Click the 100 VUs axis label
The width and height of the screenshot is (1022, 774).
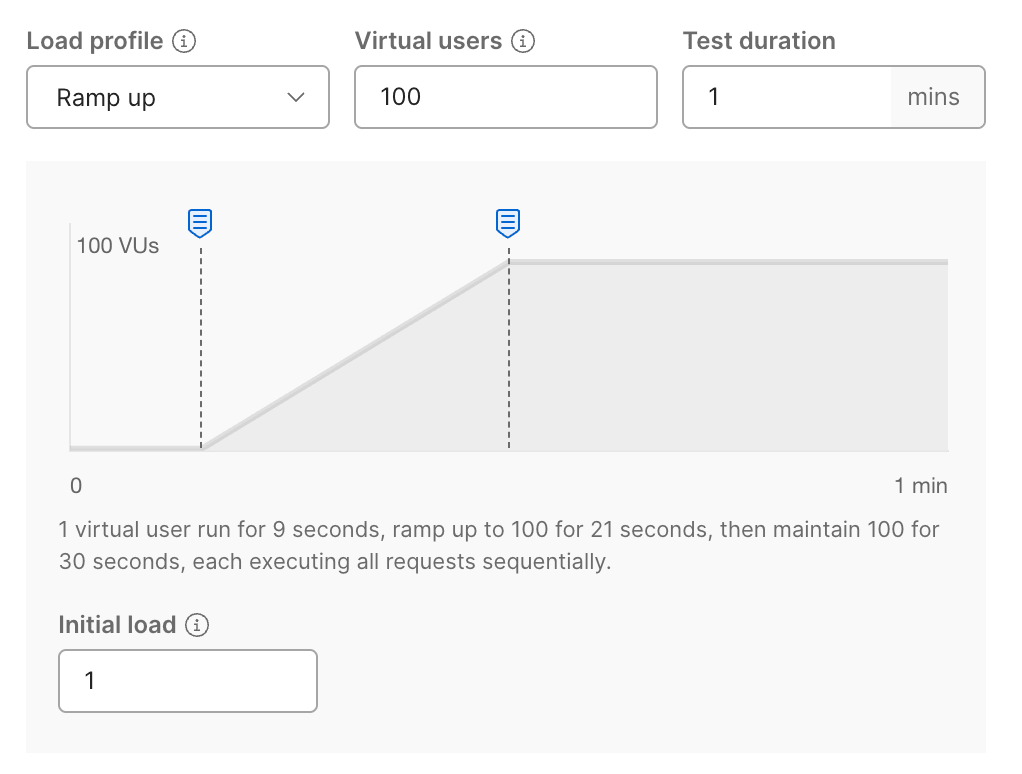(x=118, y=246)
